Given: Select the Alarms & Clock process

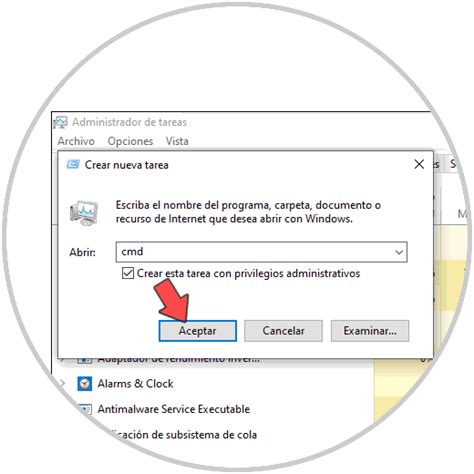Looking at the screenshot, I should point(135,384).
